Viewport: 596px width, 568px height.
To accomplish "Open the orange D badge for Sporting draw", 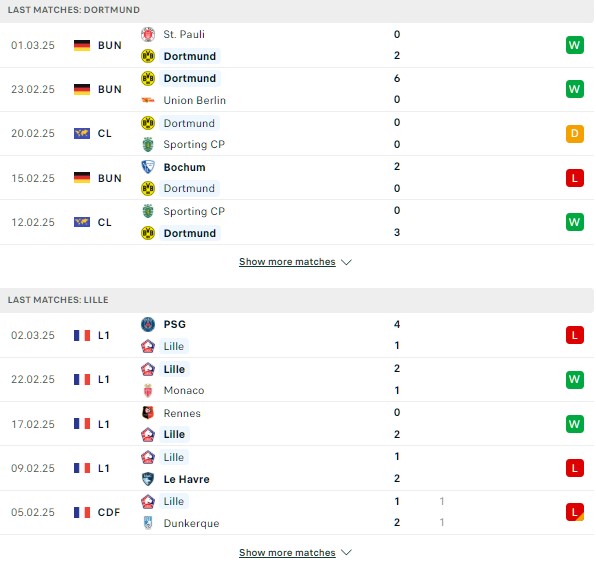I will 574,133.
